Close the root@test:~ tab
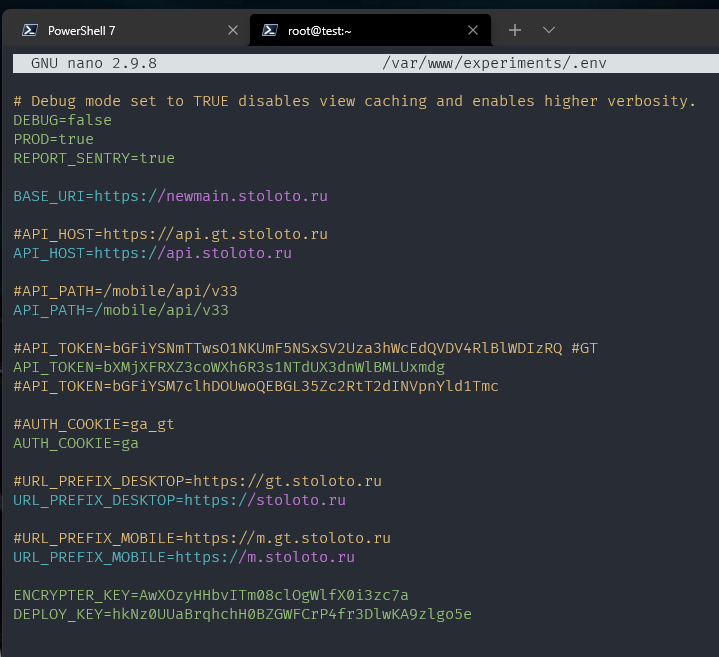This screenshot has width=719, height=657. point(473,30)
